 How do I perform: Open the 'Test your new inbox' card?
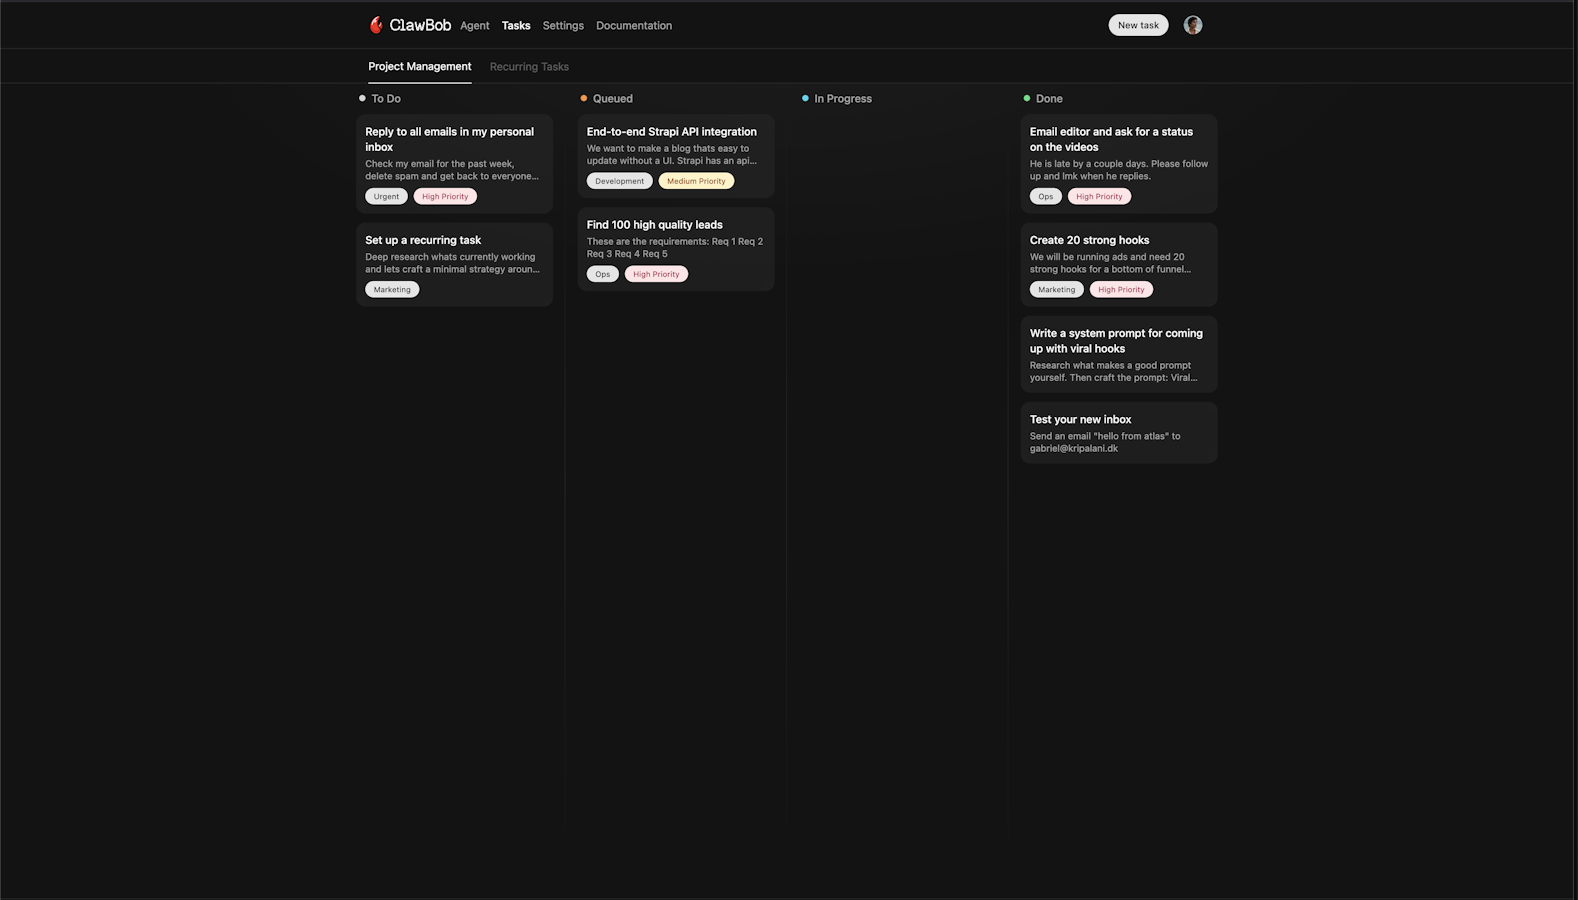[x=1117, y=432]
